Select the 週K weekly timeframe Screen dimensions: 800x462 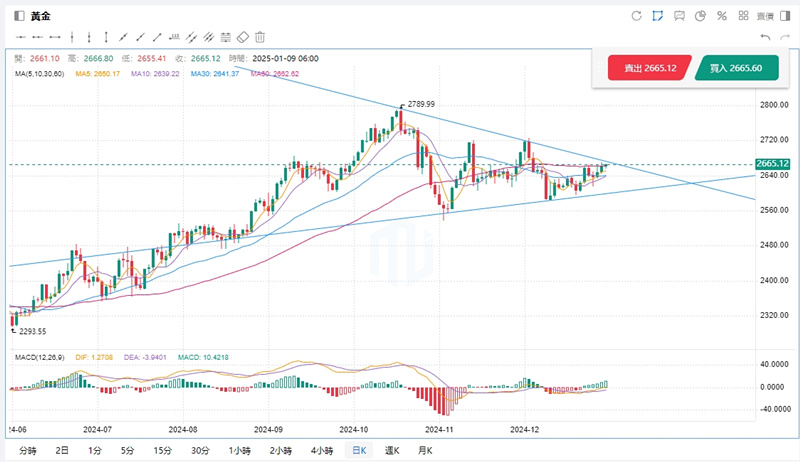[x=392, y=451]
